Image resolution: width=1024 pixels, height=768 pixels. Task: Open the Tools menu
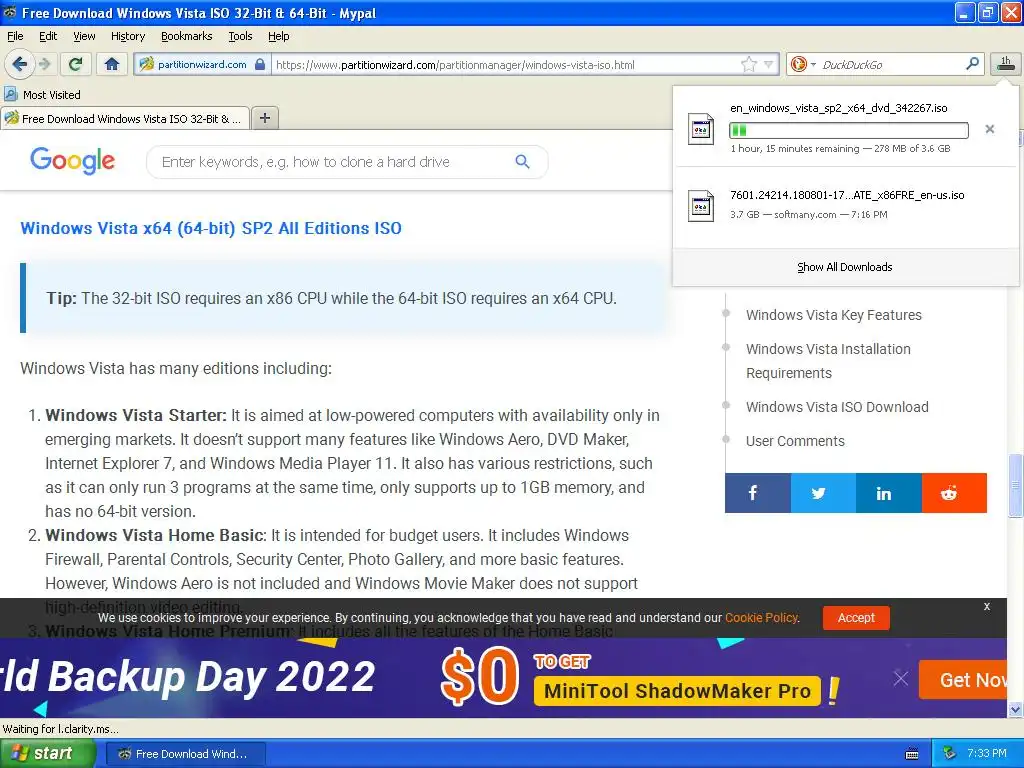click(240, 36)
